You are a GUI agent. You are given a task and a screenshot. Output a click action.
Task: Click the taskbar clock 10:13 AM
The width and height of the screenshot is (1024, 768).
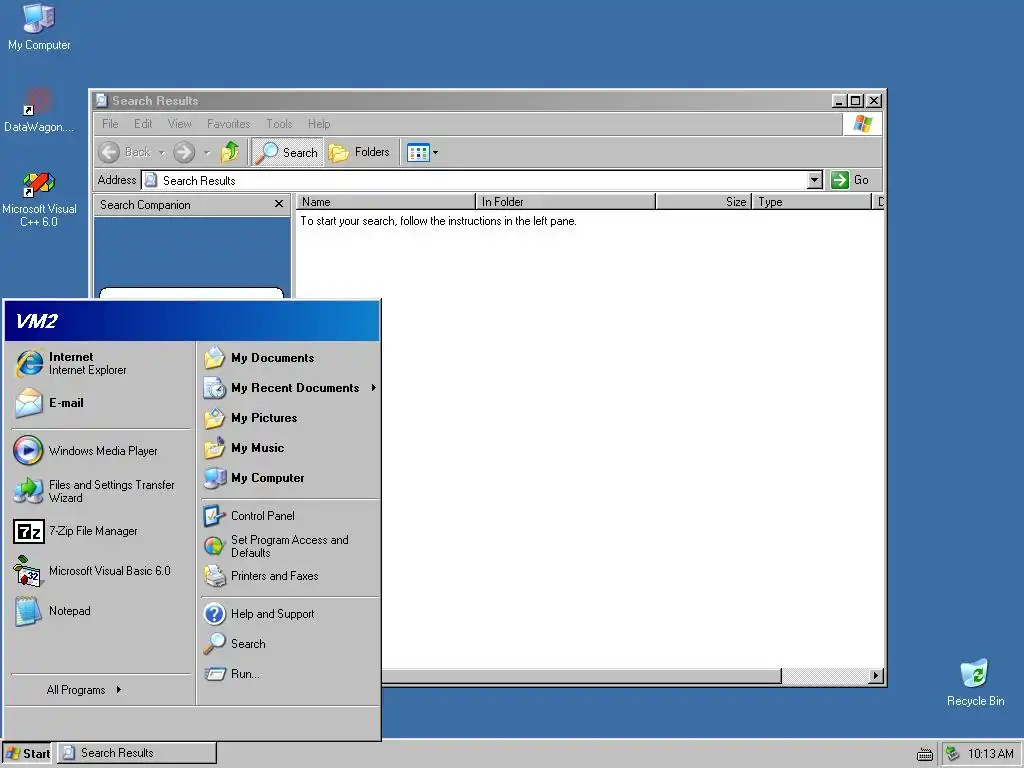(991, 754)
